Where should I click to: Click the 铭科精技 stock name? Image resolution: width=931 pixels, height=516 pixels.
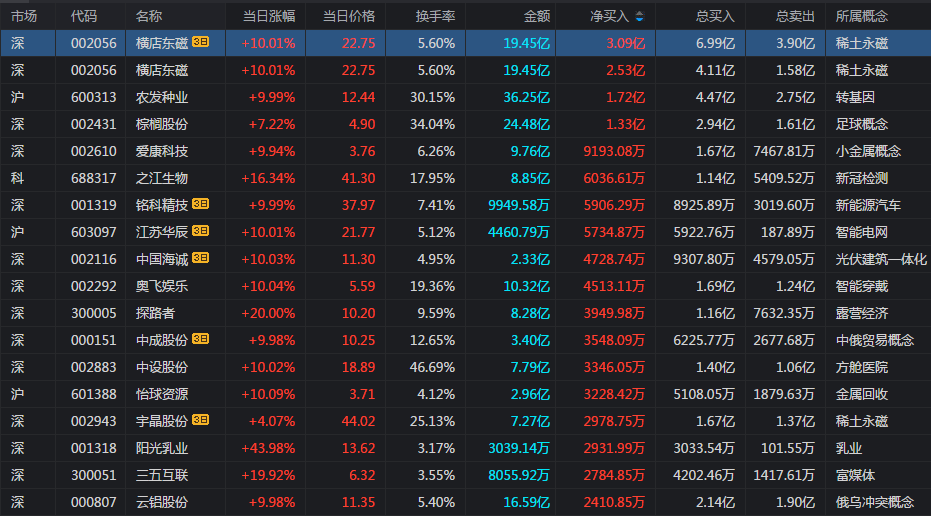[x=162, y=205]
